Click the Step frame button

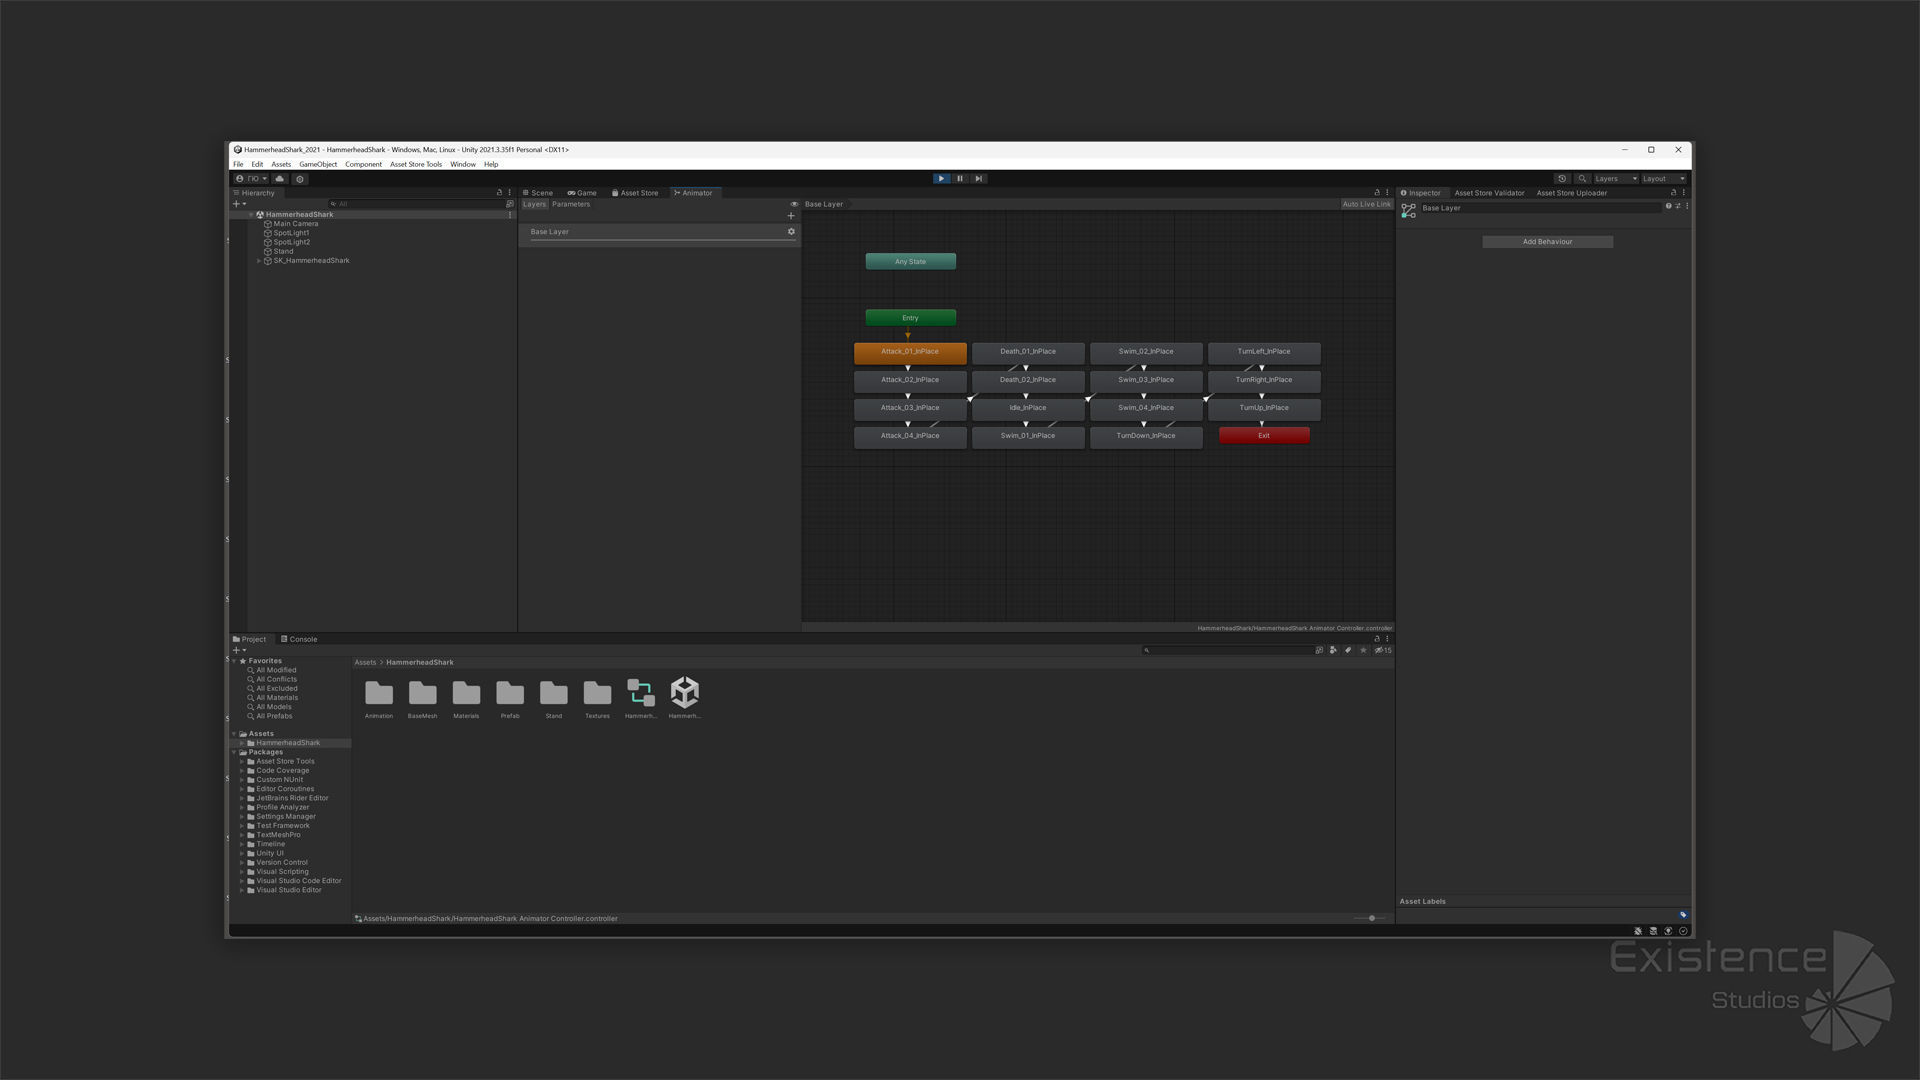pos(979,179)
